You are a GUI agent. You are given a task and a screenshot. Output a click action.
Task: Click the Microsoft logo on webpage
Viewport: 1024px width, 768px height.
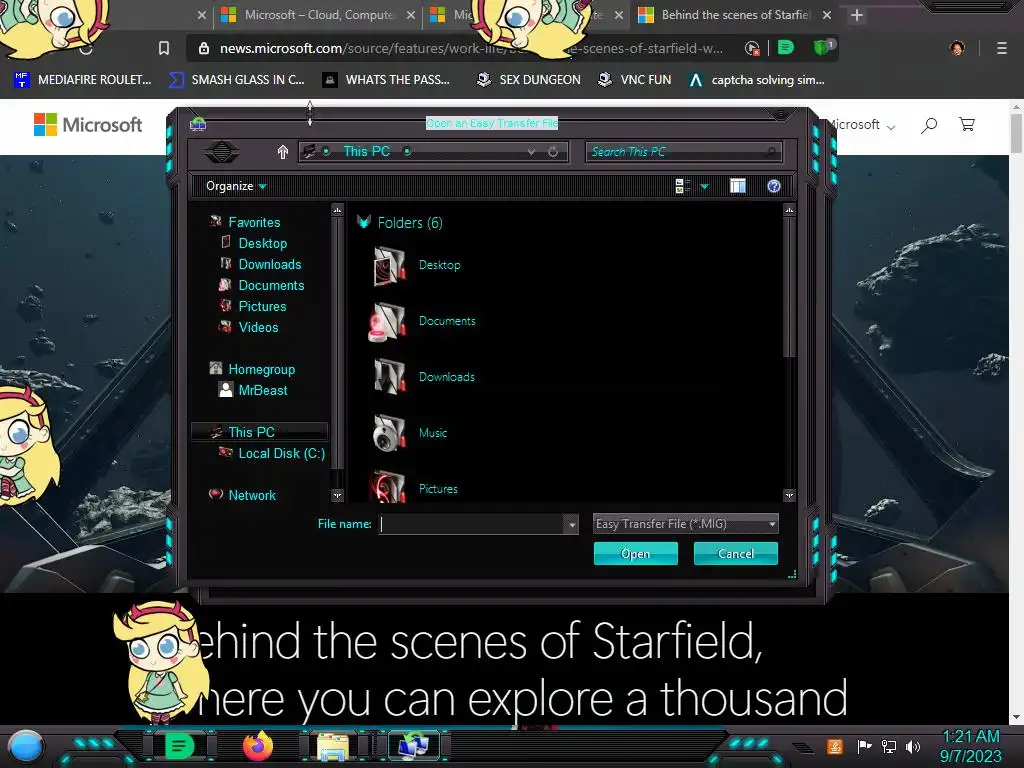pos(88,124)
